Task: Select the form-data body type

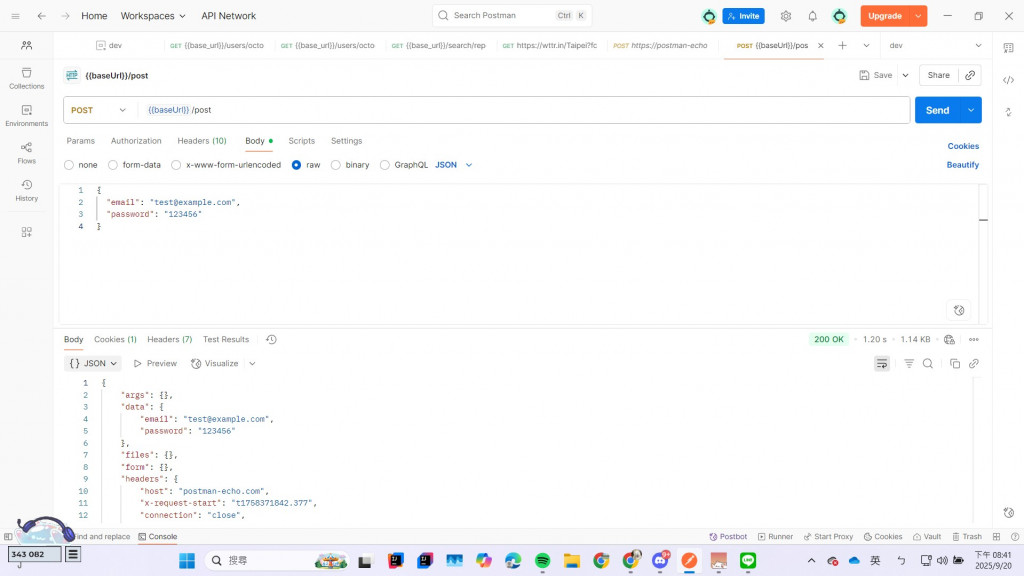Action: tap(113, 165)
